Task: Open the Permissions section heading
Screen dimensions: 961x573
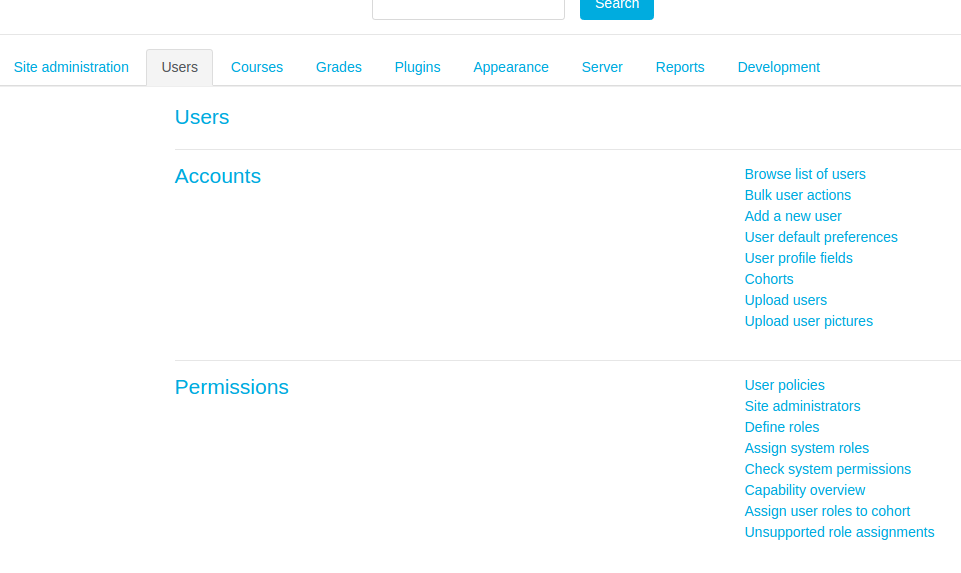Action: coord(232,387)
